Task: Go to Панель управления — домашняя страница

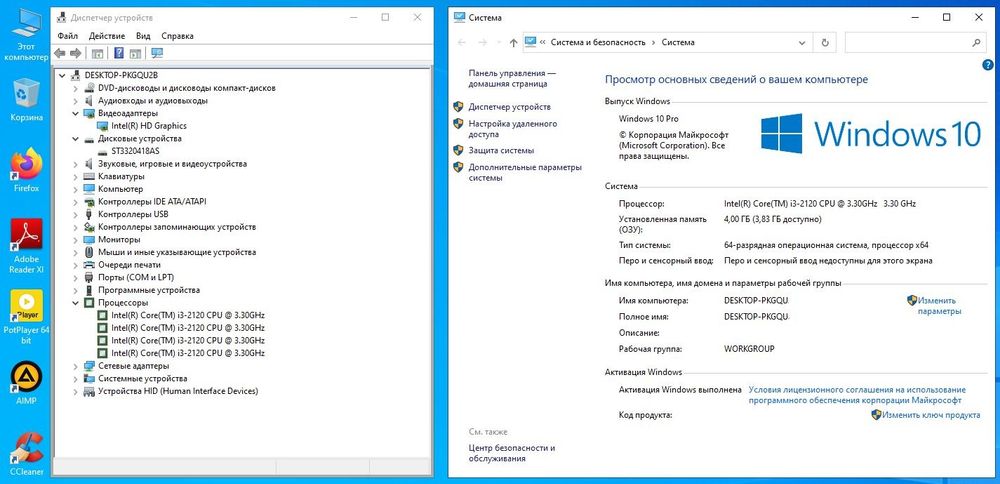Action: (512, 78)
